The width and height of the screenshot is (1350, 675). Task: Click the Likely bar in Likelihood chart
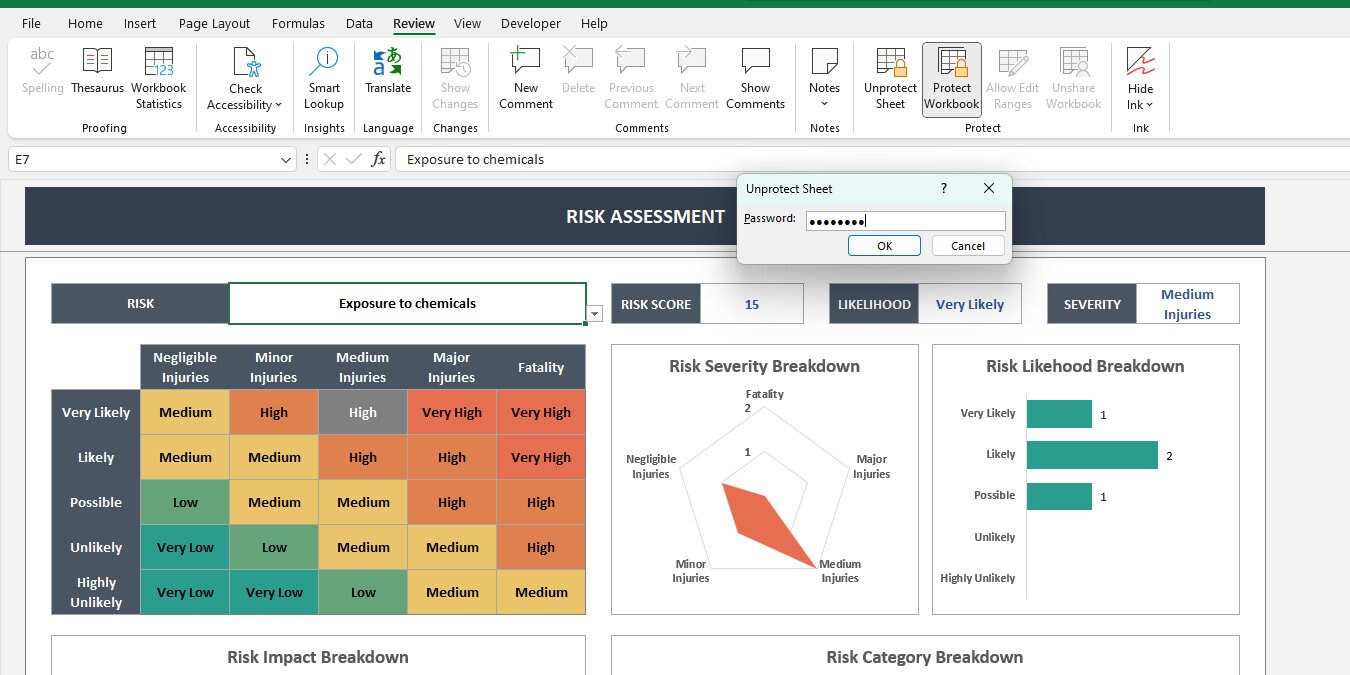(1092, 455)
